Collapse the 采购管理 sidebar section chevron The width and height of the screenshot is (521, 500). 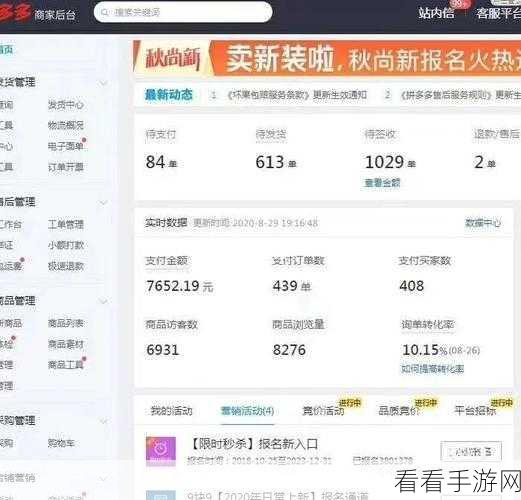[x=103, y=421]
